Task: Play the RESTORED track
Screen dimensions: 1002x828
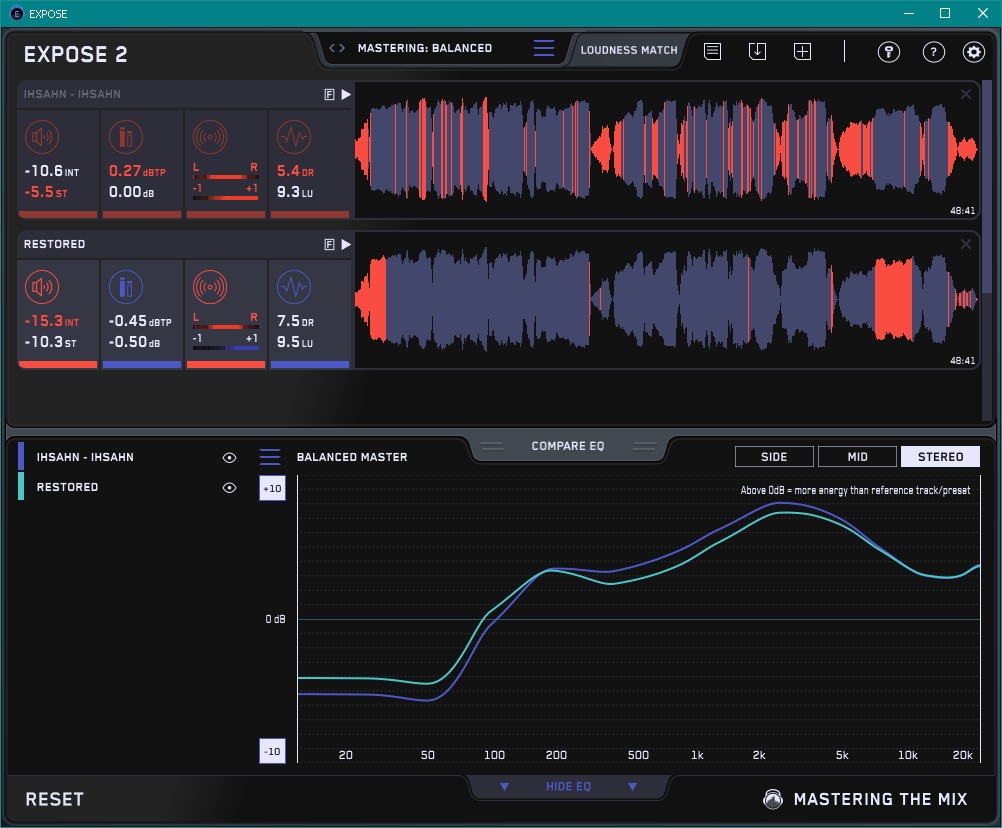Action: click(346, 244)
